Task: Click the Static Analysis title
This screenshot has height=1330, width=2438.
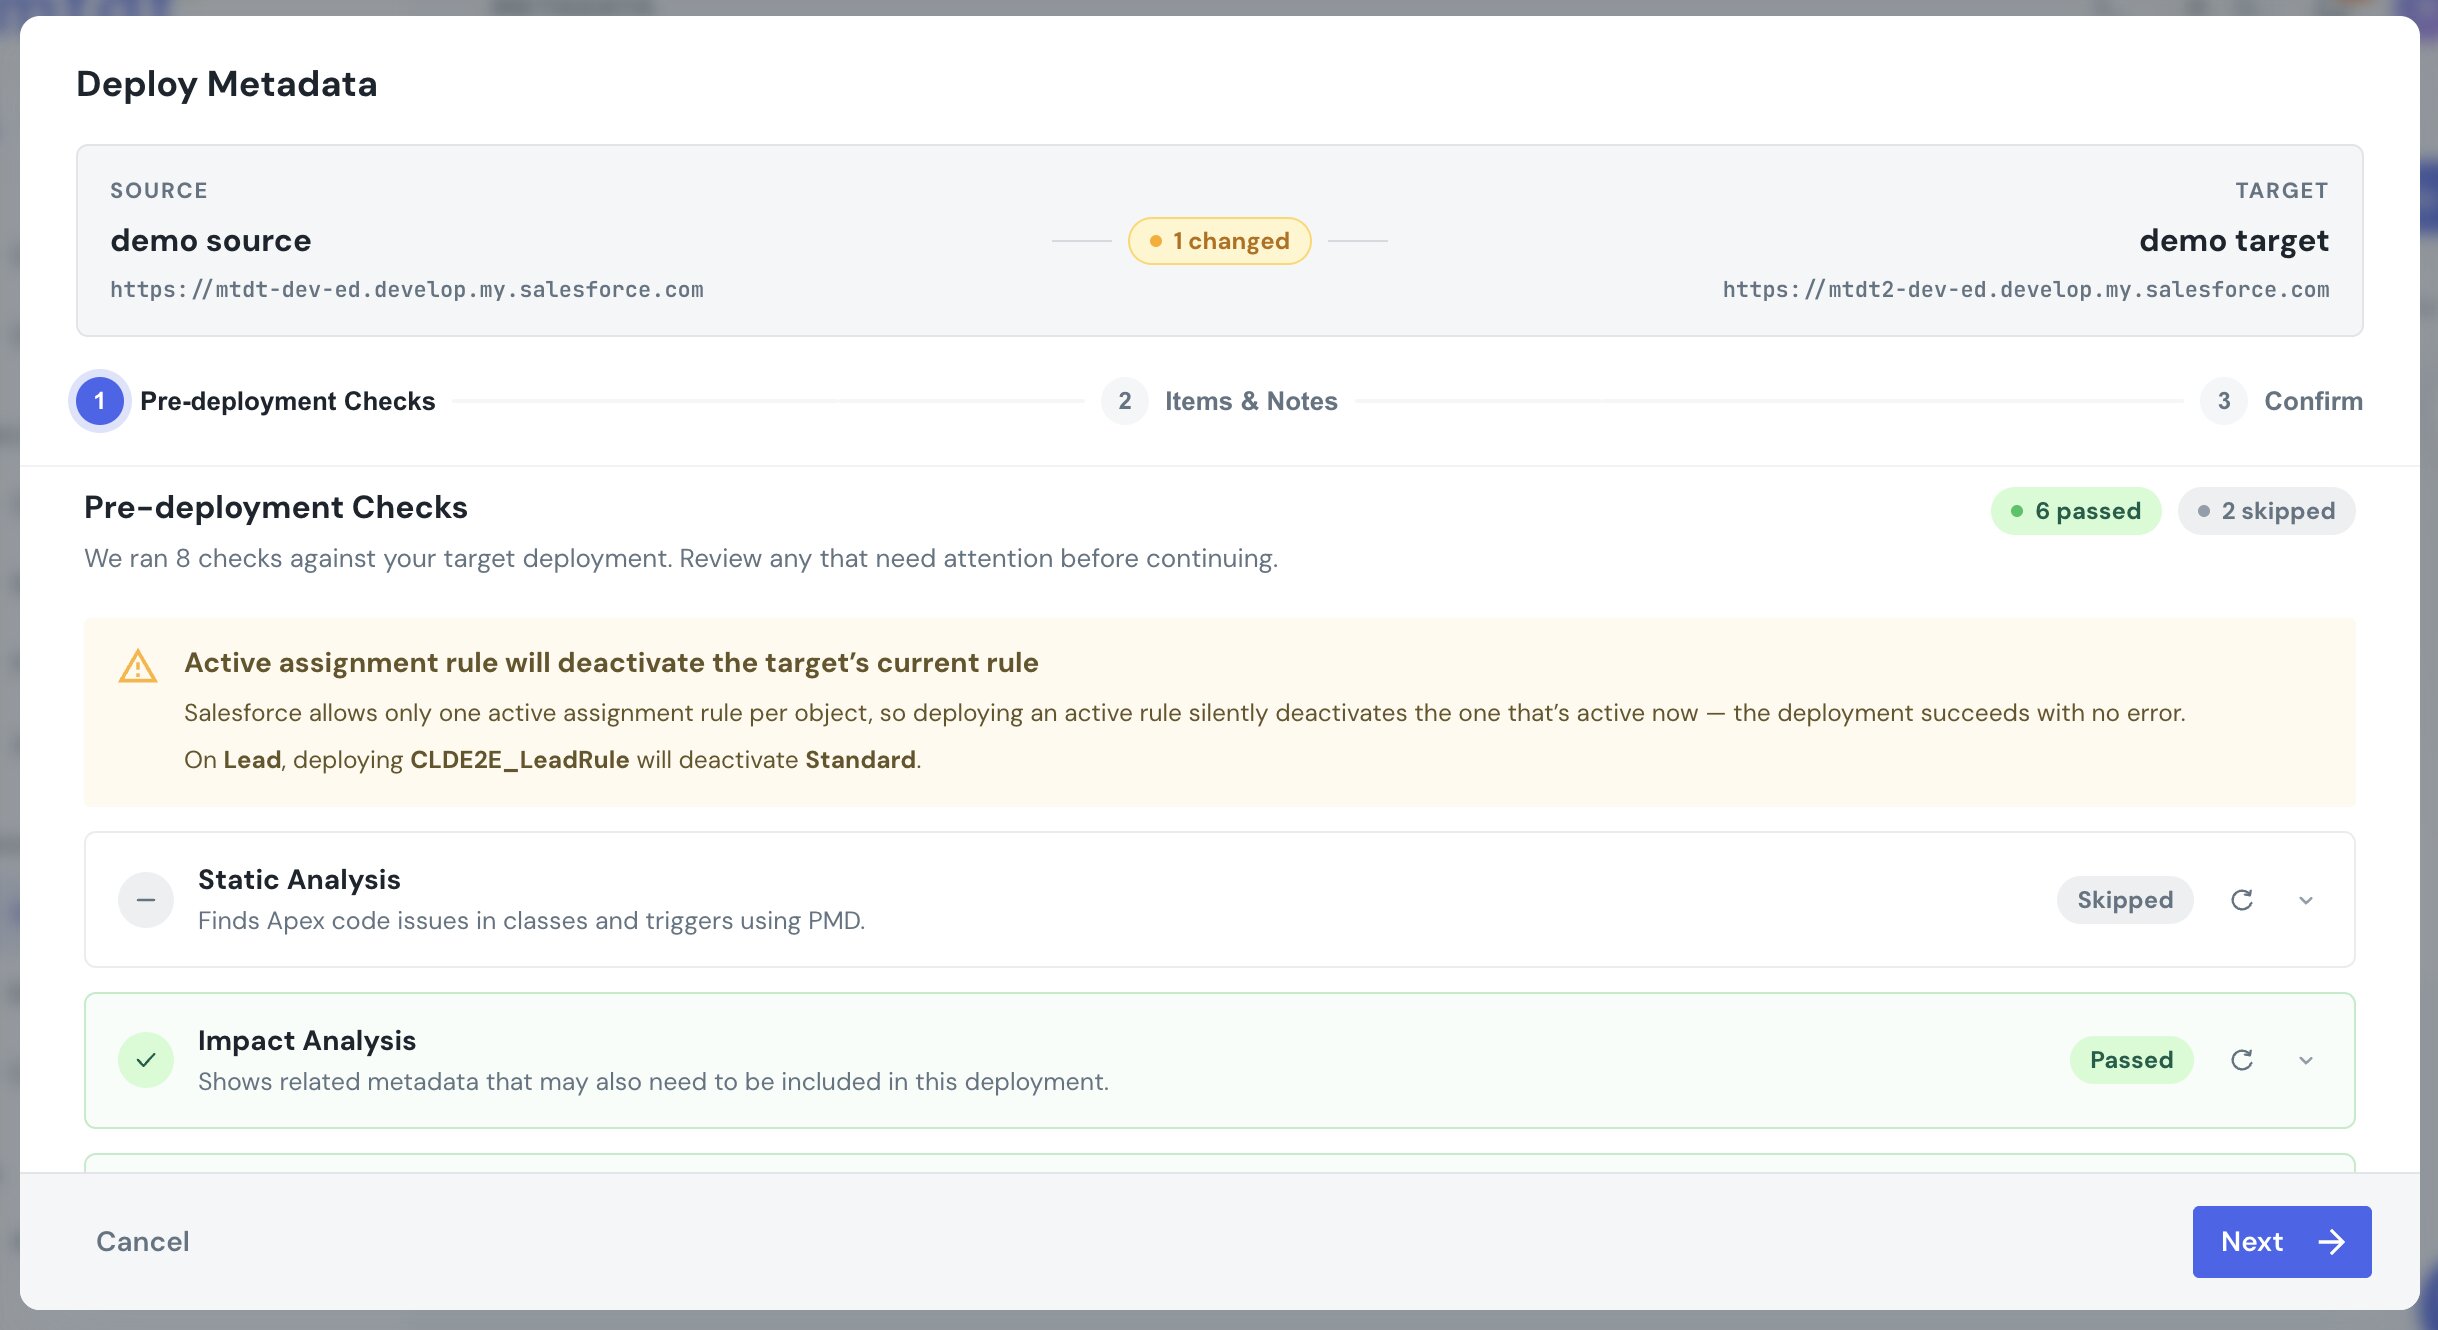Action: pyautogui.click(x=299, y=880)
